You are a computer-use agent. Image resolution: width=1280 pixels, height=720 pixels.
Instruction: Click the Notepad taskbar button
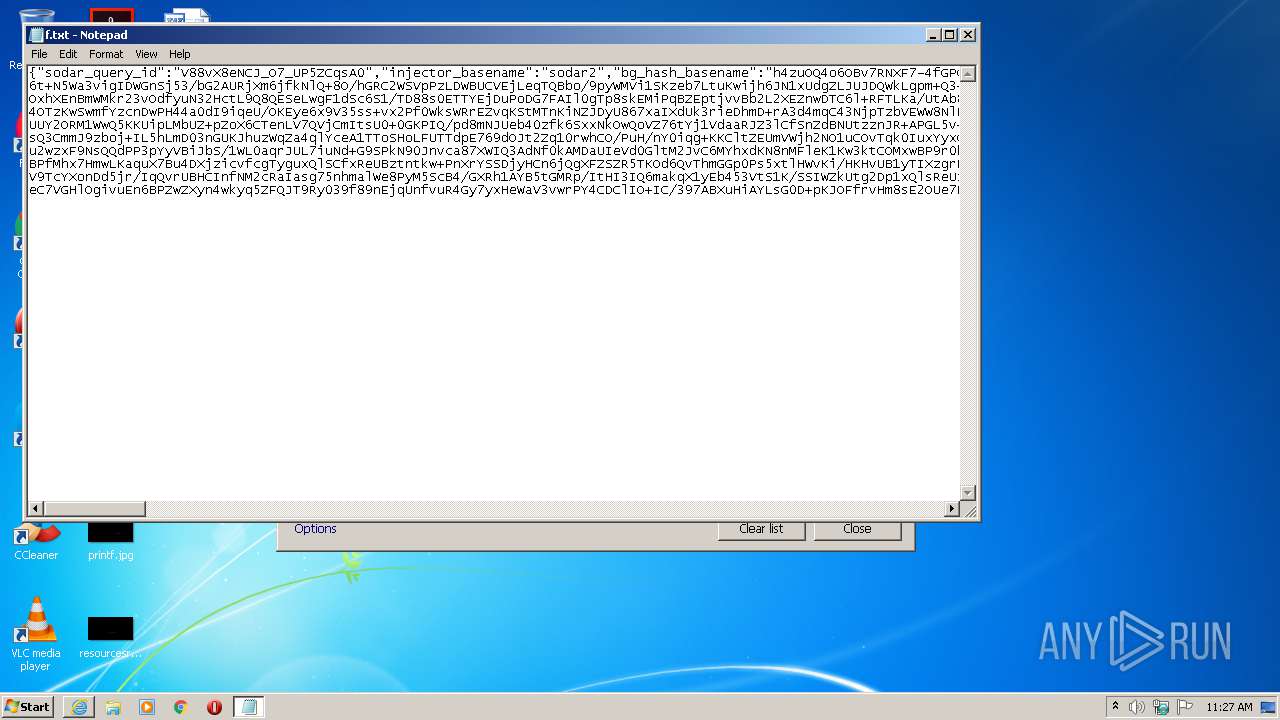[x=249, y=707]
